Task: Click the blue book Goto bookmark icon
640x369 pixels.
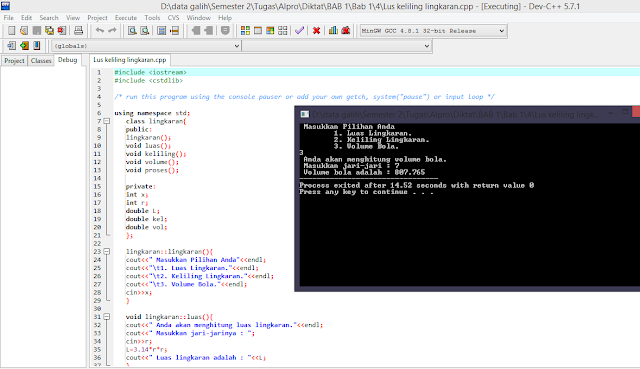Action: 37,46
